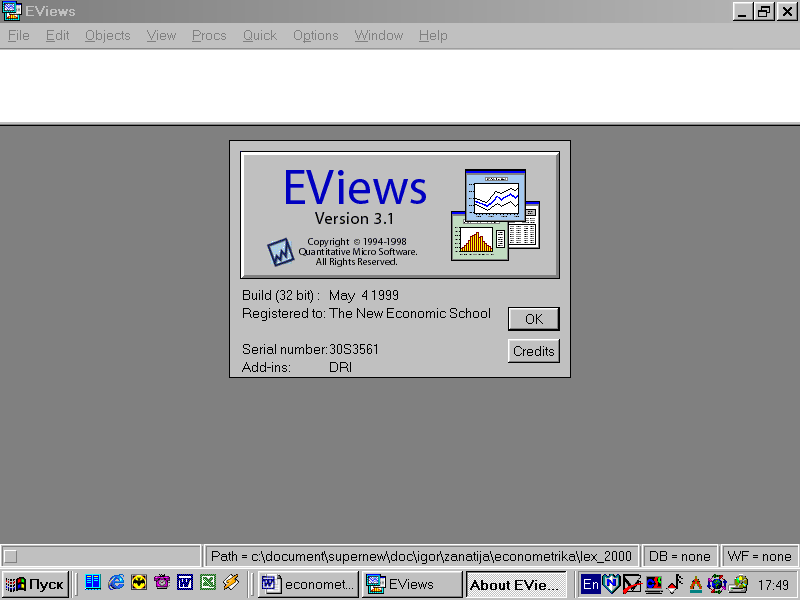This screenshot has height=600, width=800.
Task: Launch Microsoft Word from quick launch
Action: tap(185, 583)
